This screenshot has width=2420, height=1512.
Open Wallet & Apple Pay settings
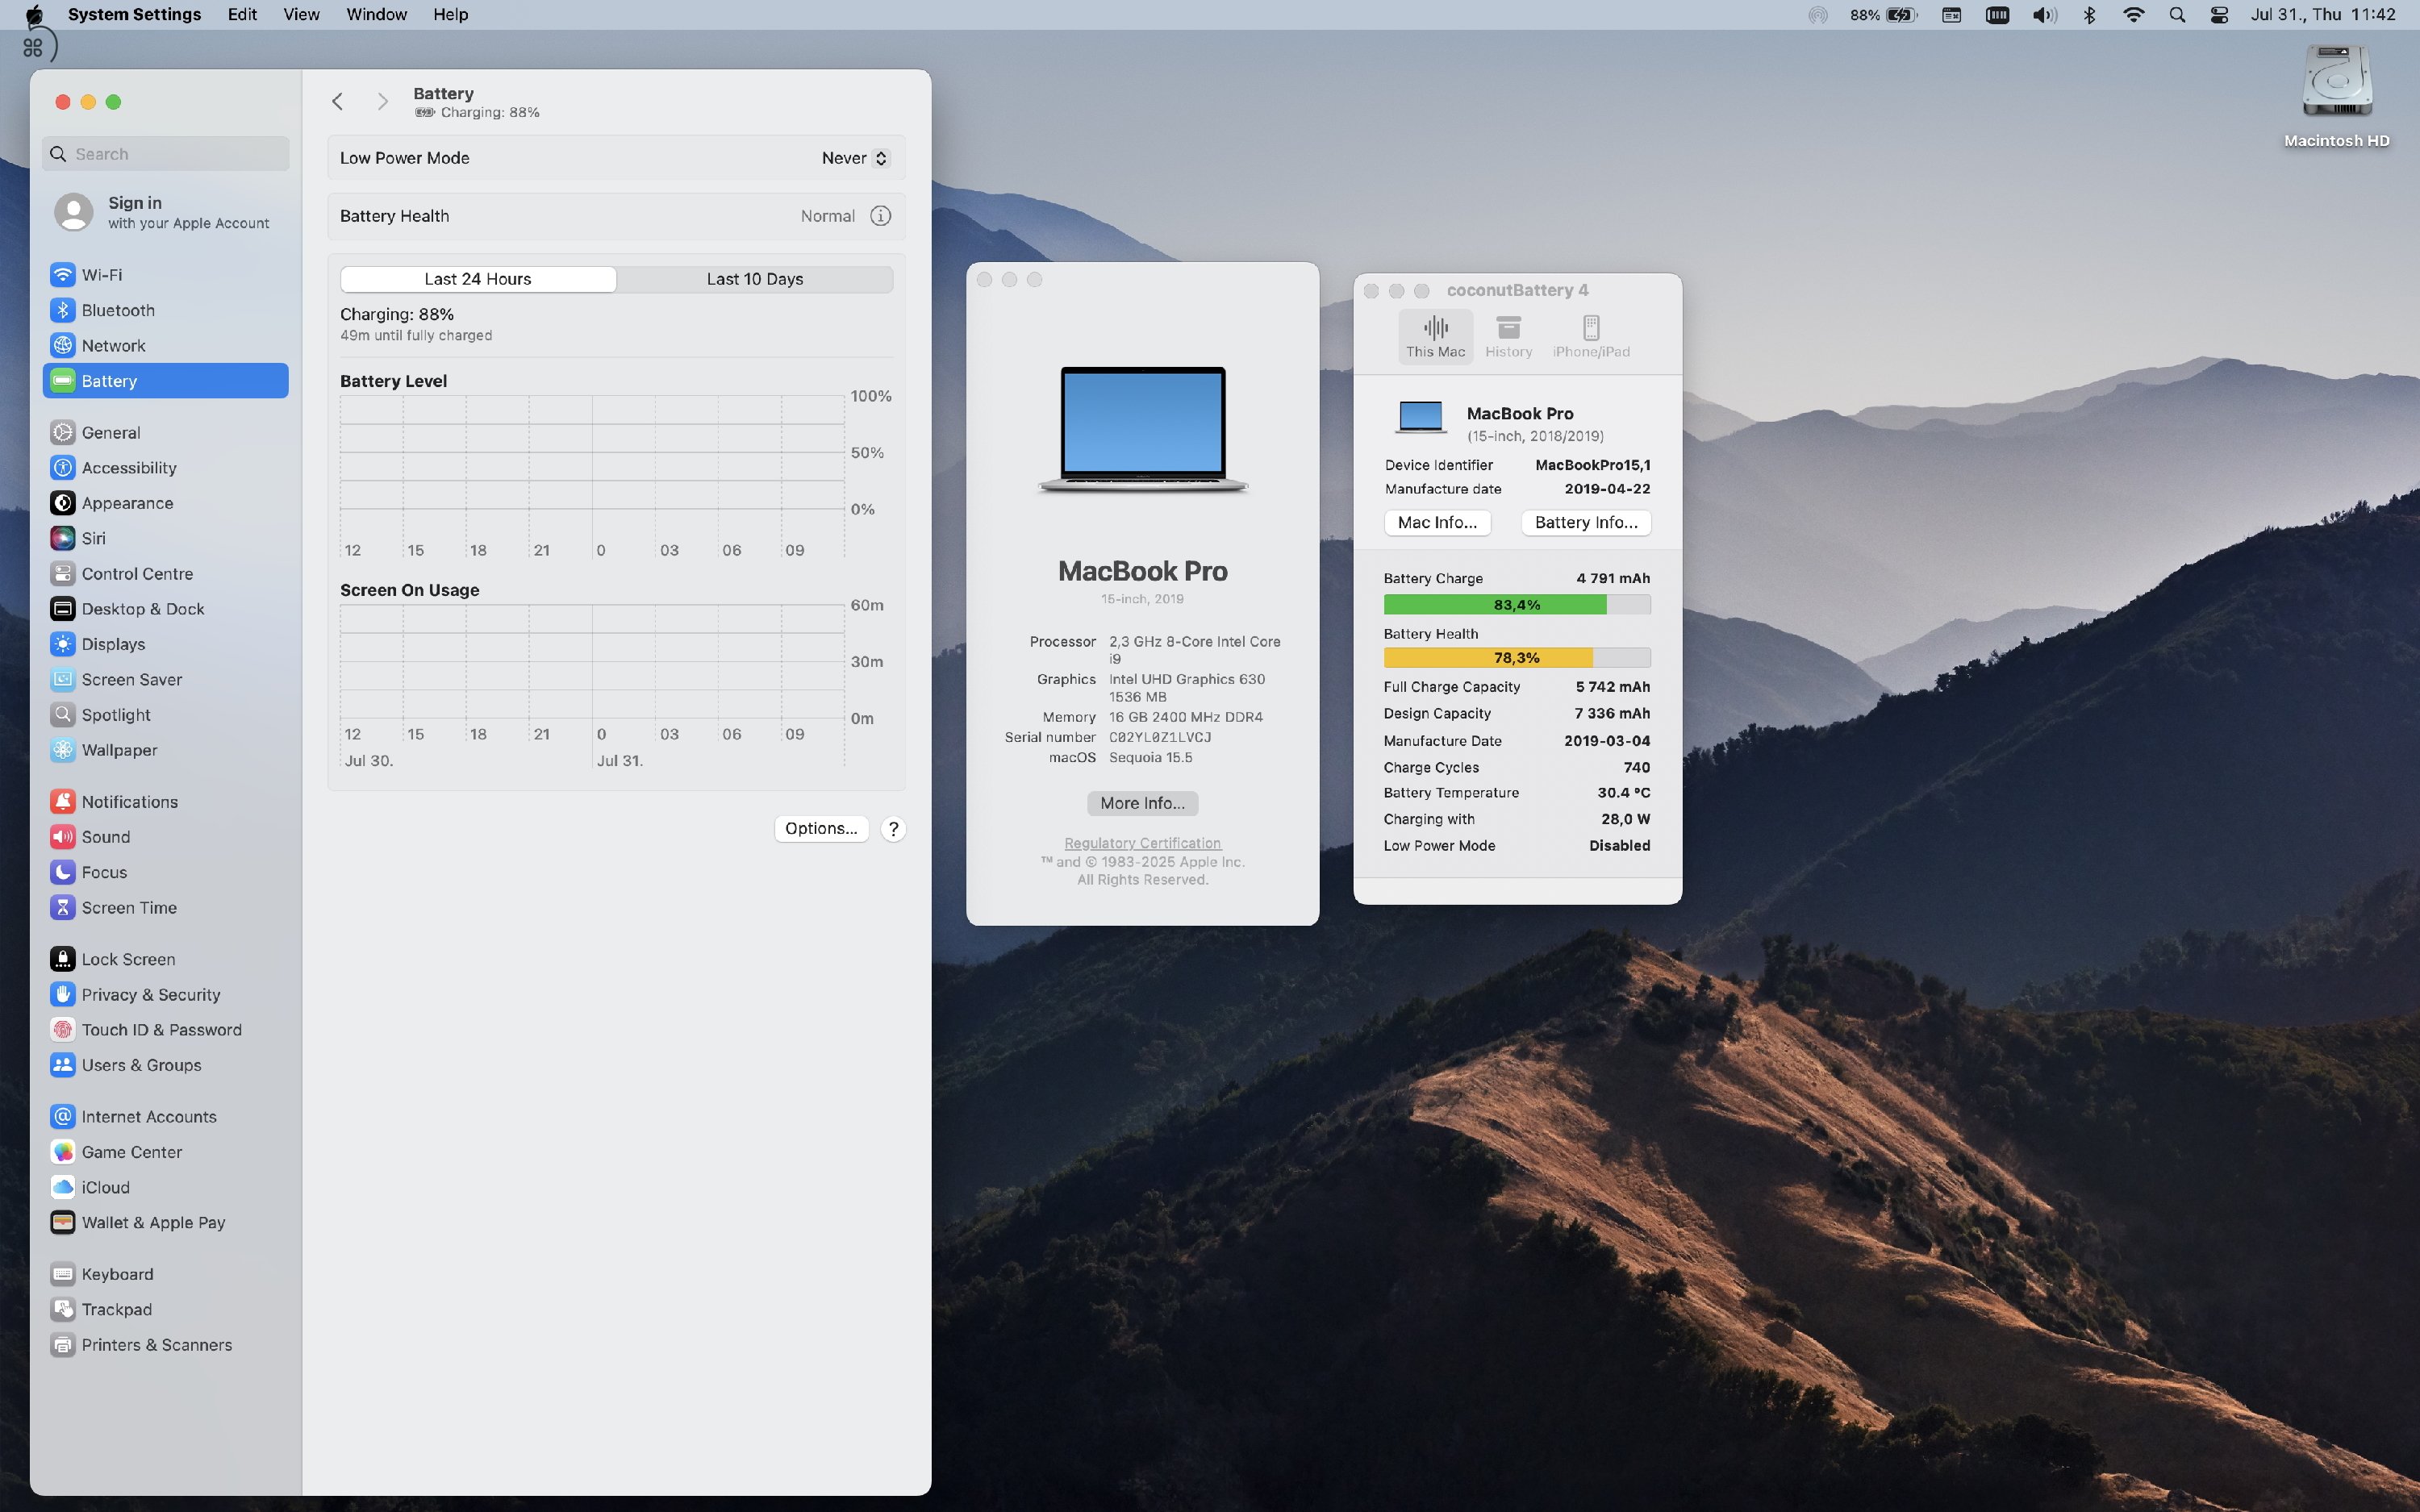(x=165, y=1223)
